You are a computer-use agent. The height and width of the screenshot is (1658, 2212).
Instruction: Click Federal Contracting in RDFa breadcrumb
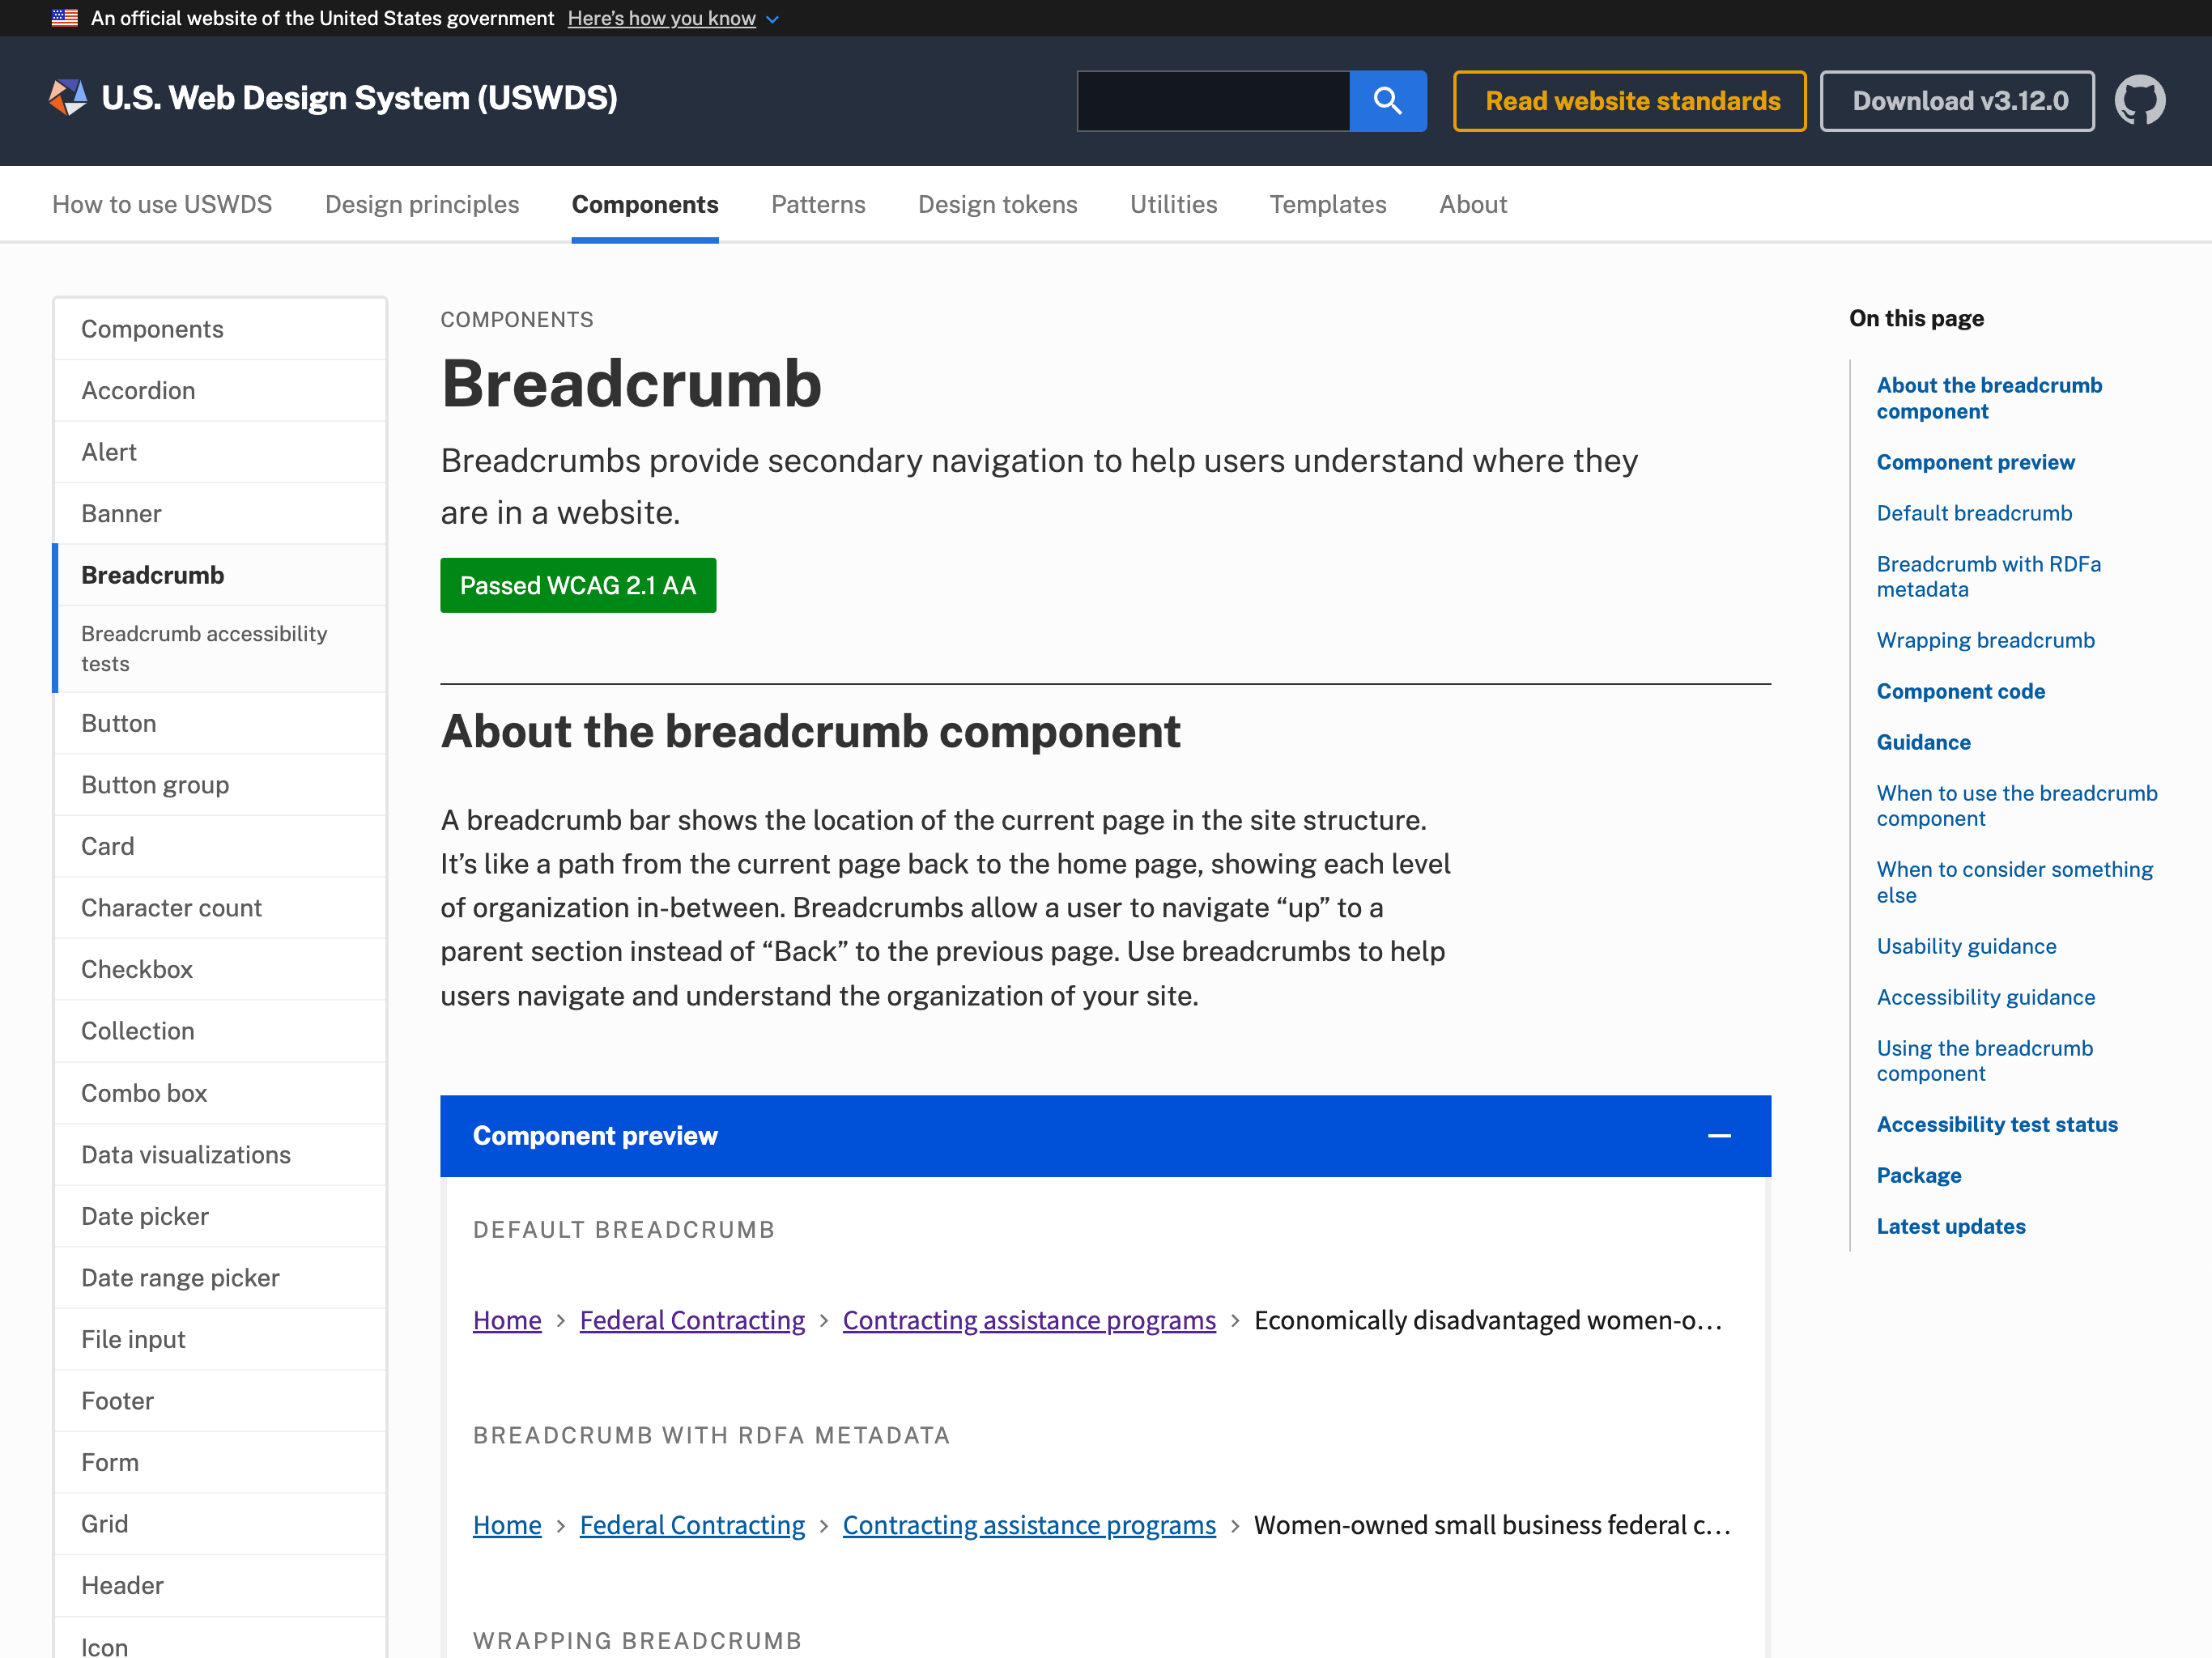coord(692,1525)
